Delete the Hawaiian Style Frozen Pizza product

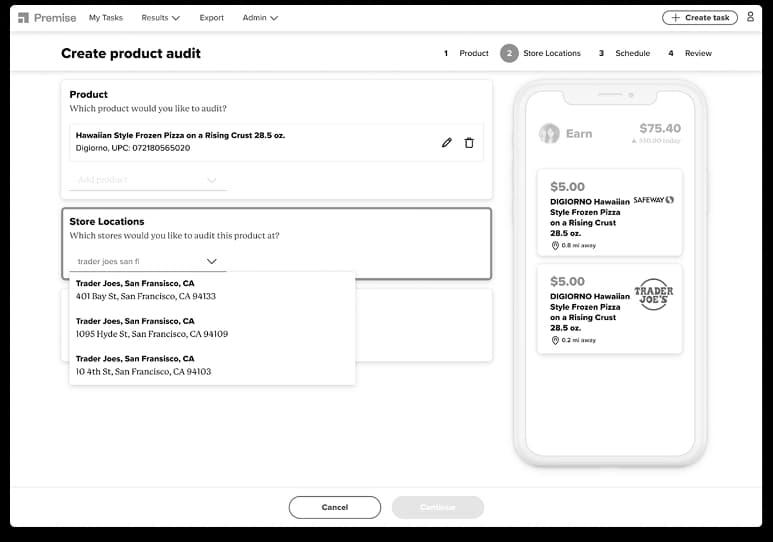pos(469,143)
